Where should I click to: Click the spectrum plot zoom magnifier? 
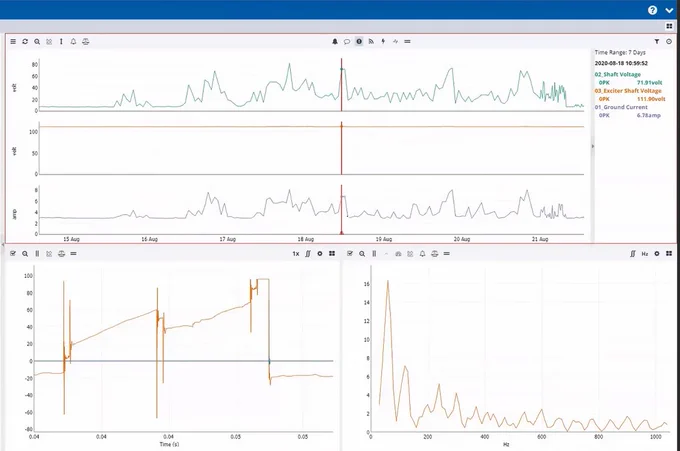coord(362,254)
